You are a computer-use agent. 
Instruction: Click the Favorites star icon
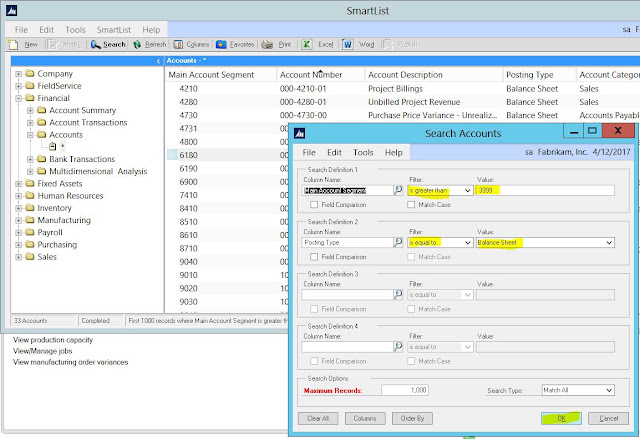coord(221,44)
